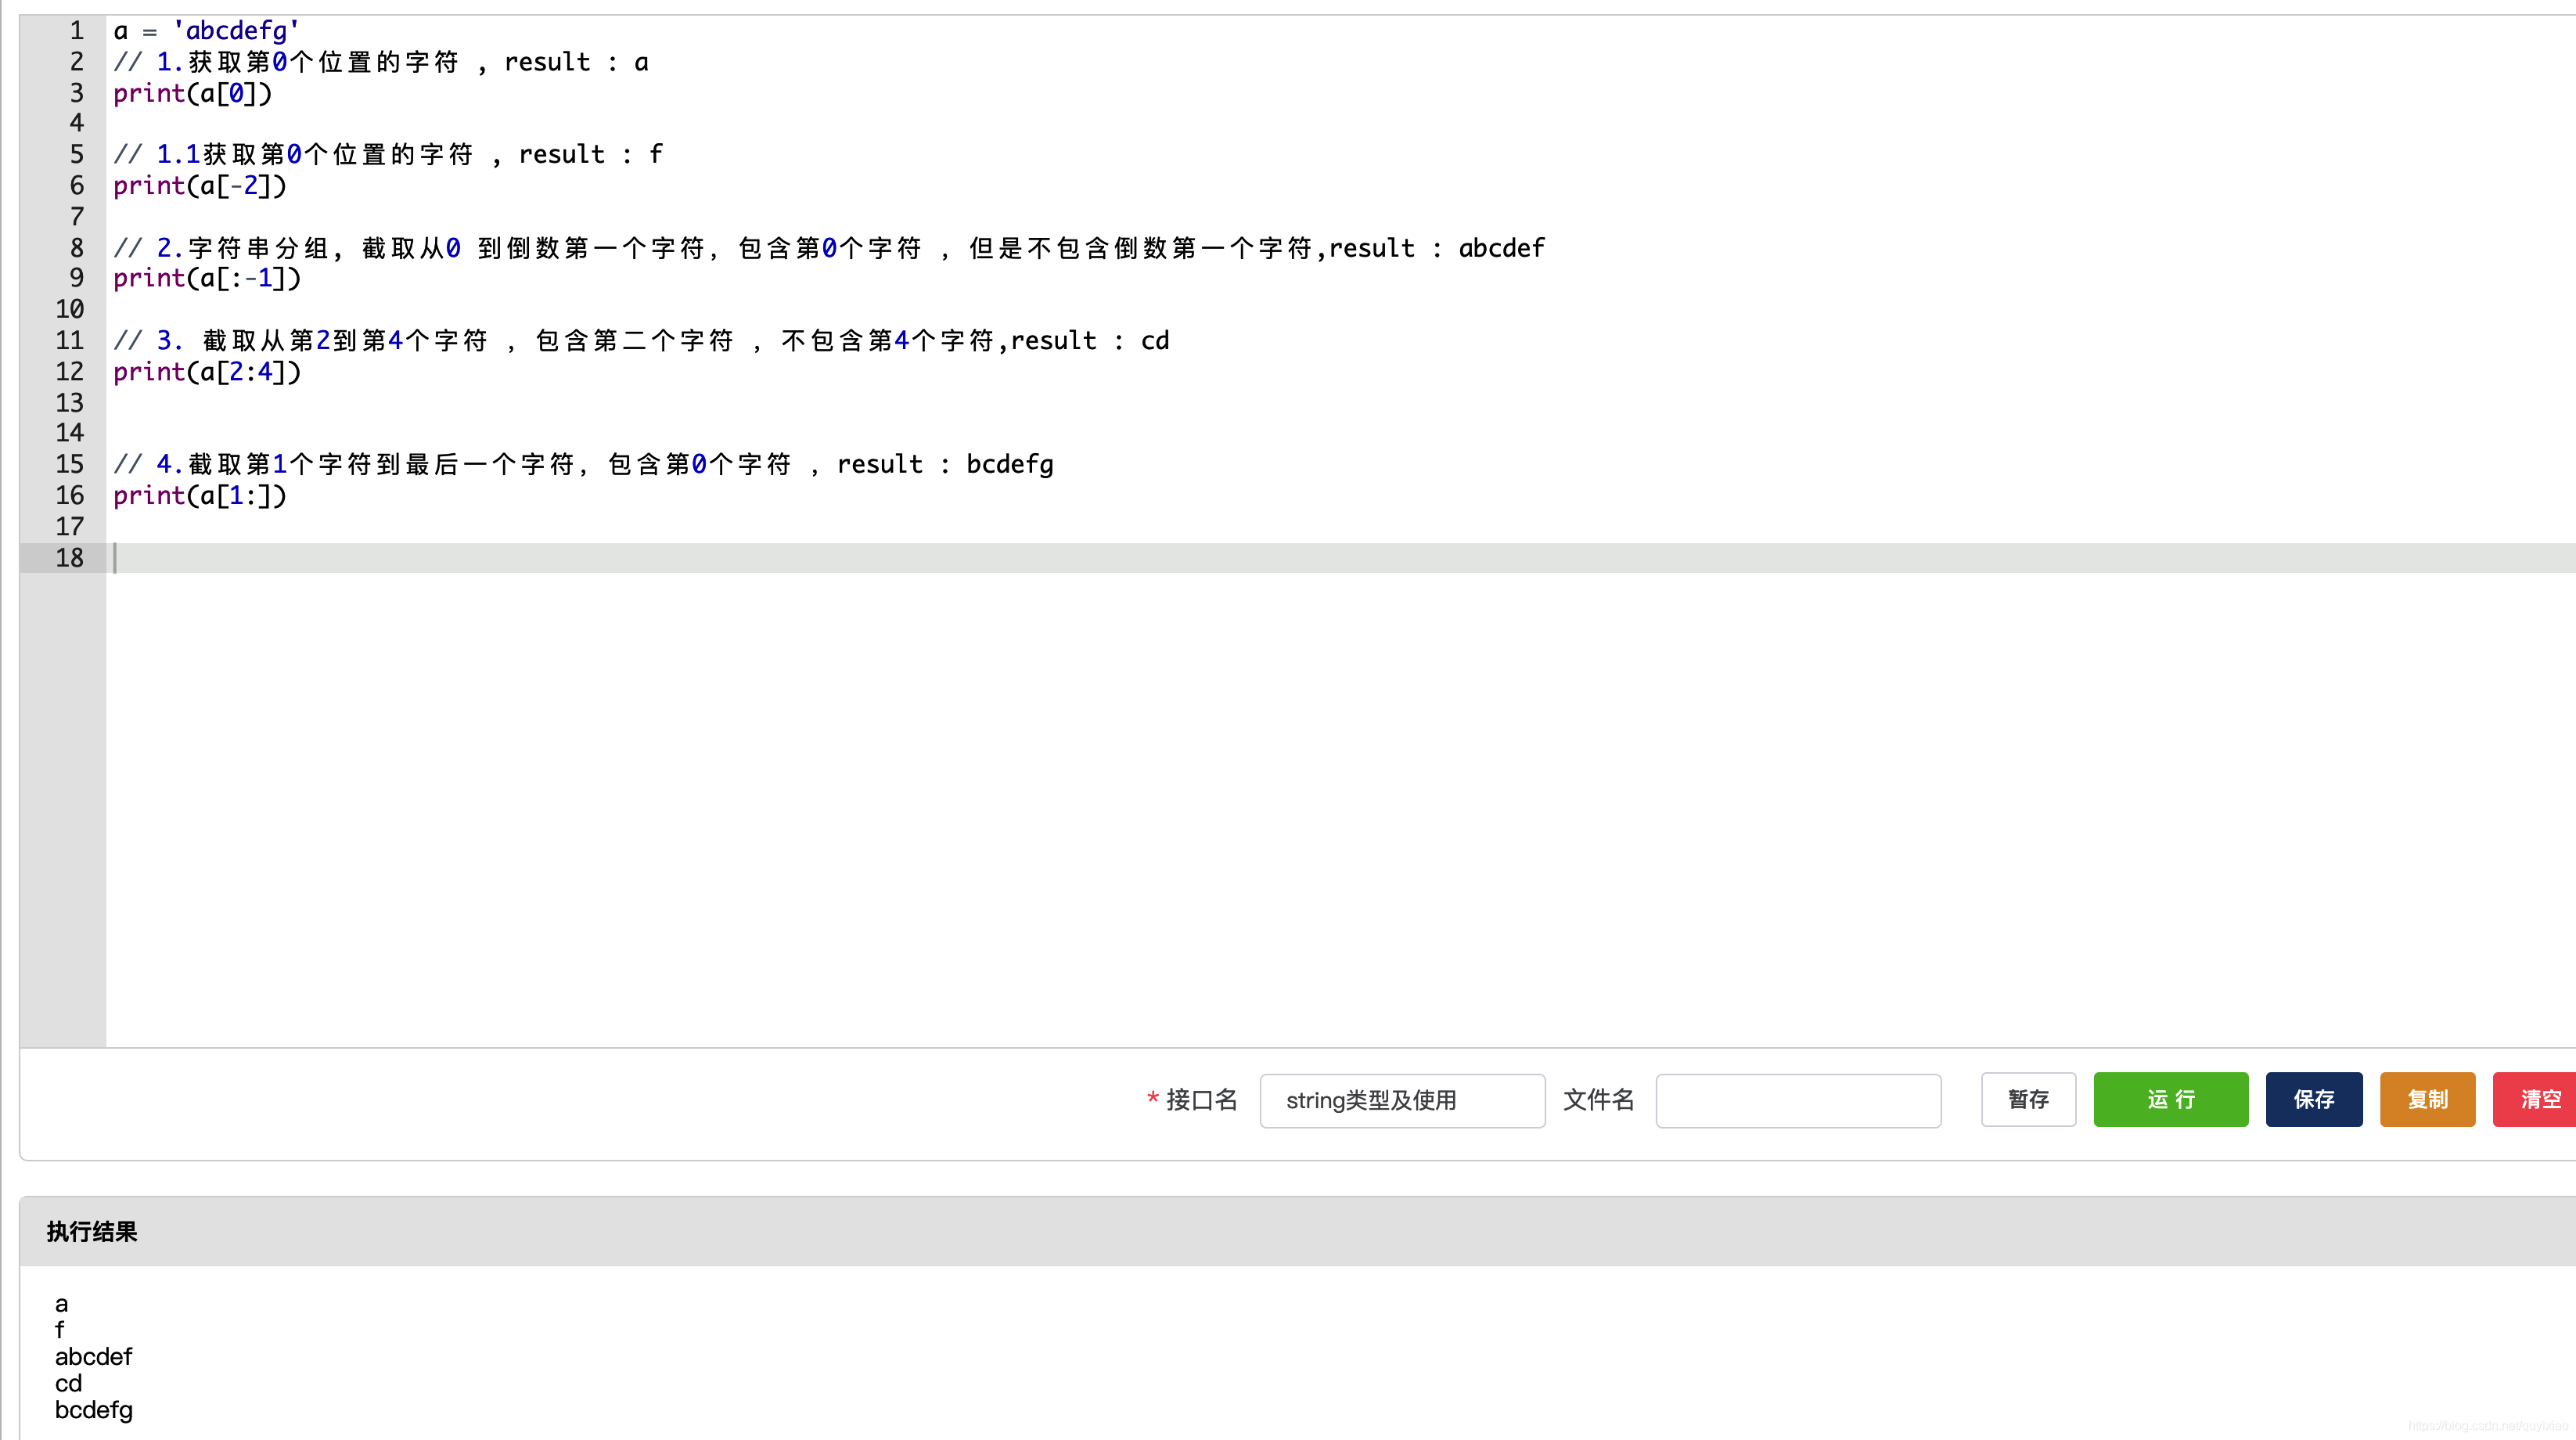The height and width of the screenshot is (1440, 2576).
Task: Place cursor on empty line 18 of editor
Action: pos(1340,558)
